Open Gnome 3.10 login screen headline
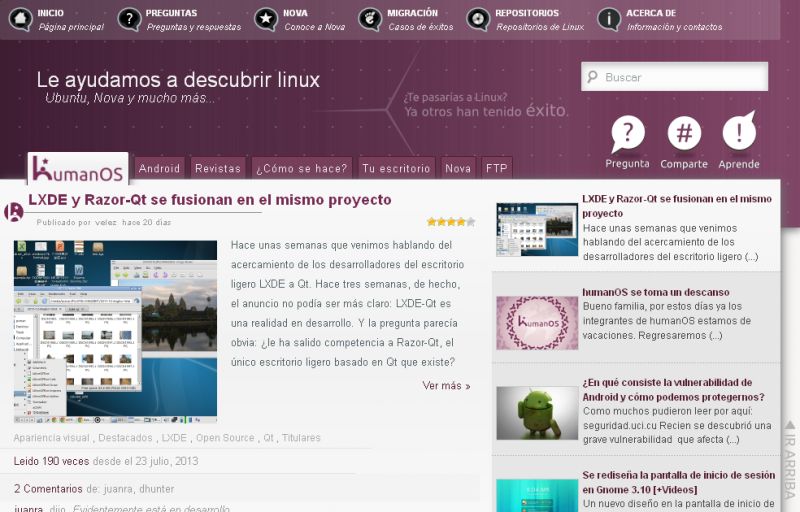 [679, 482]
